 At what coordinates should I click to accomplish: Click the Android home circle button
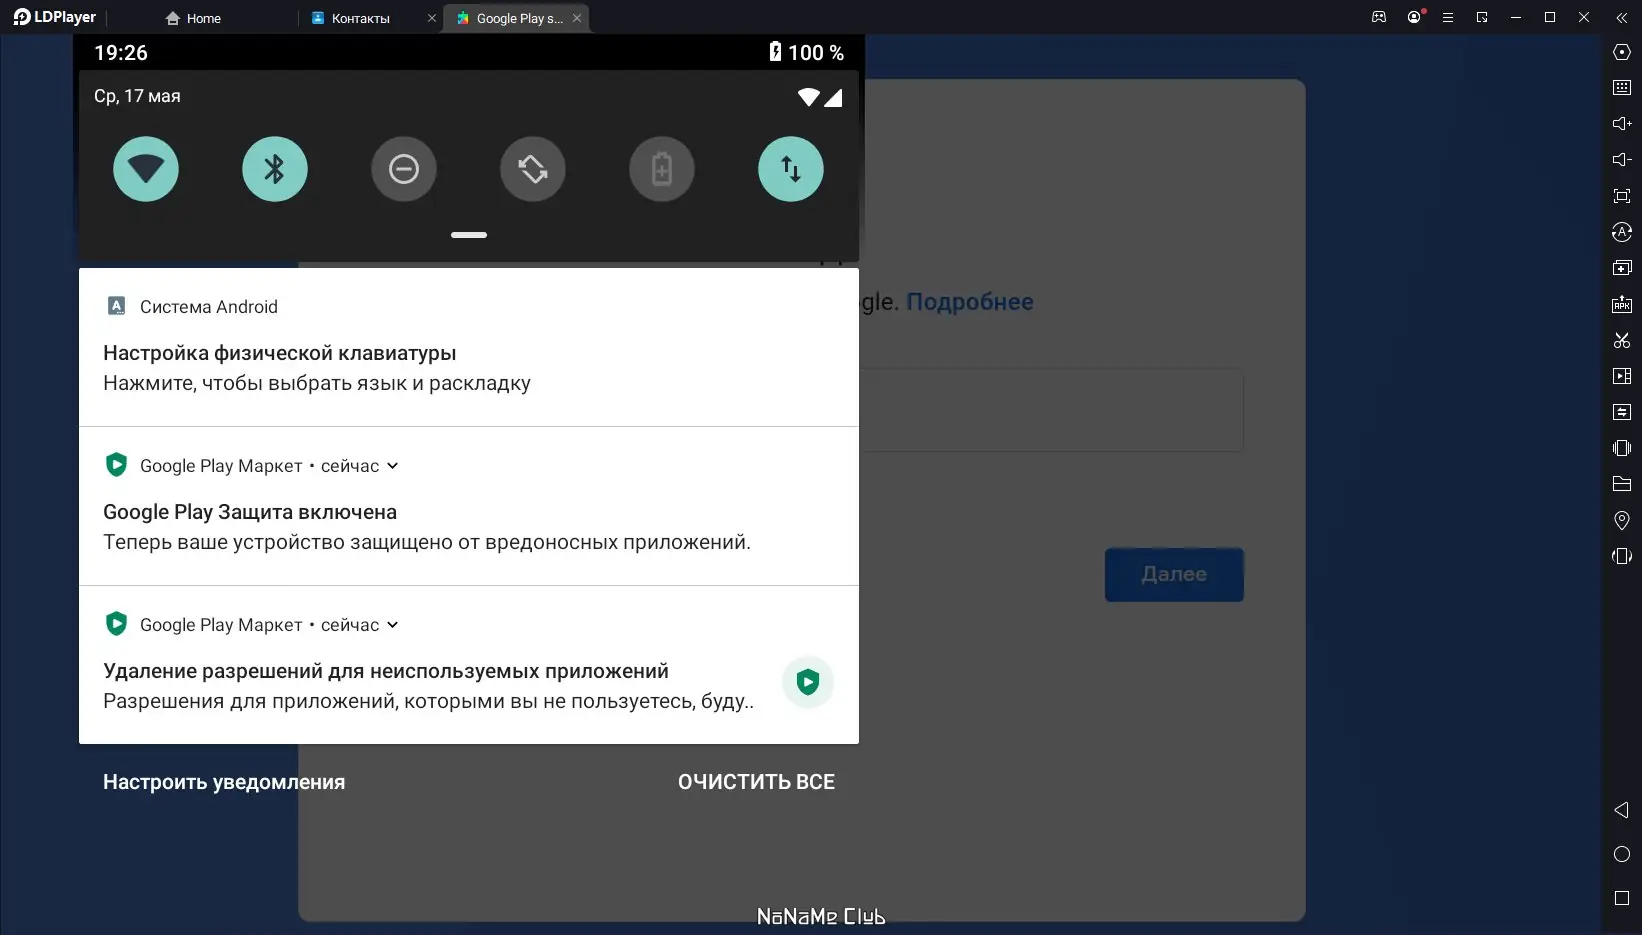pyautogui.click(x=1622, y=854)
